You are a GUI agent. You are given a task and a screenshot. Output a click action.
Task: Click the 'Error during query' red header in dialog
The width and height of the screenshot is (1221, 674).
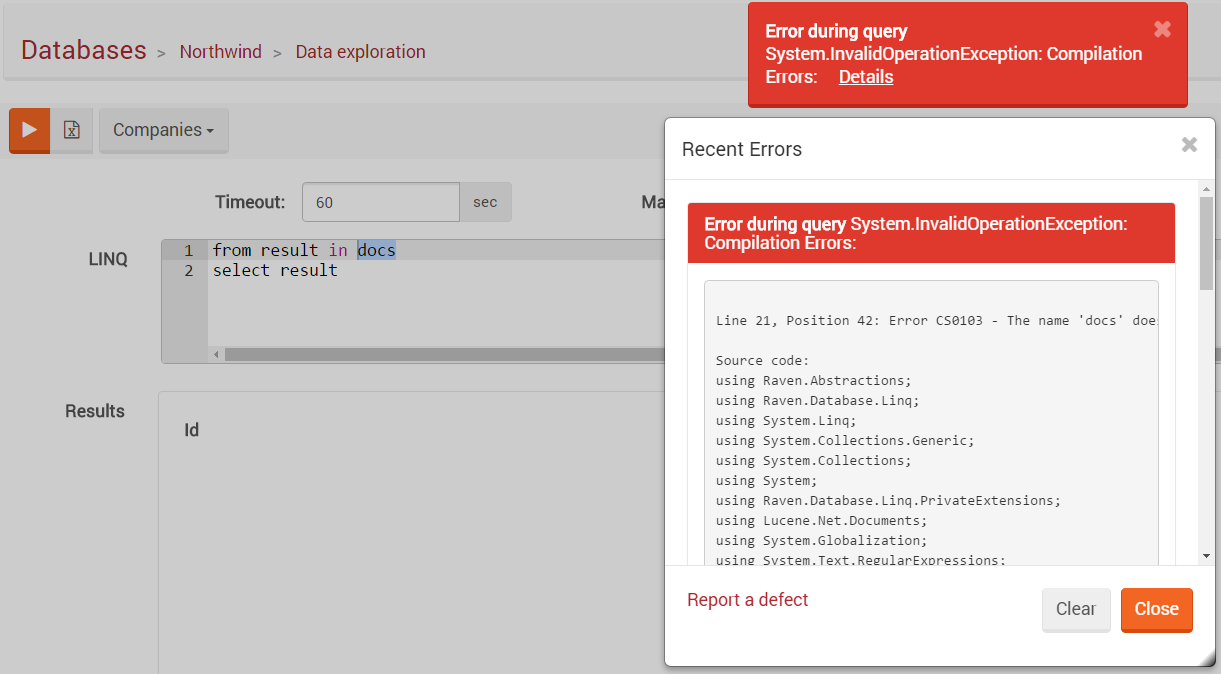pyautogui.click(x=931, y=233)
